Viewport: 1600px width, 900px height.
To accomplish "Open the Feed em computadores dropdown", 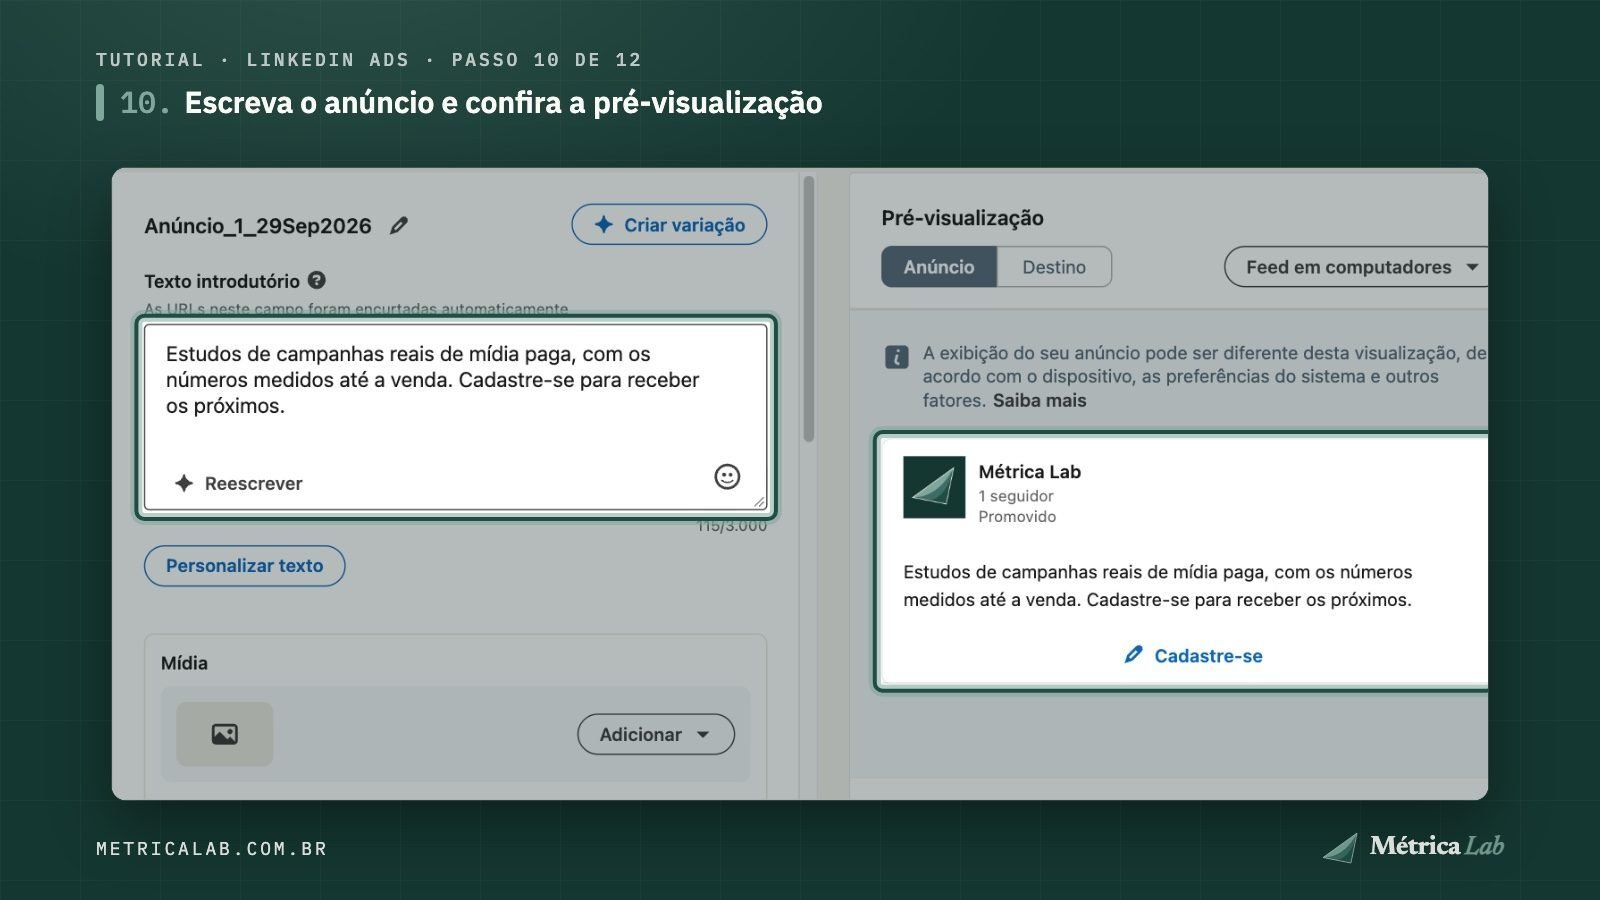I will [x=1356, y=267].
